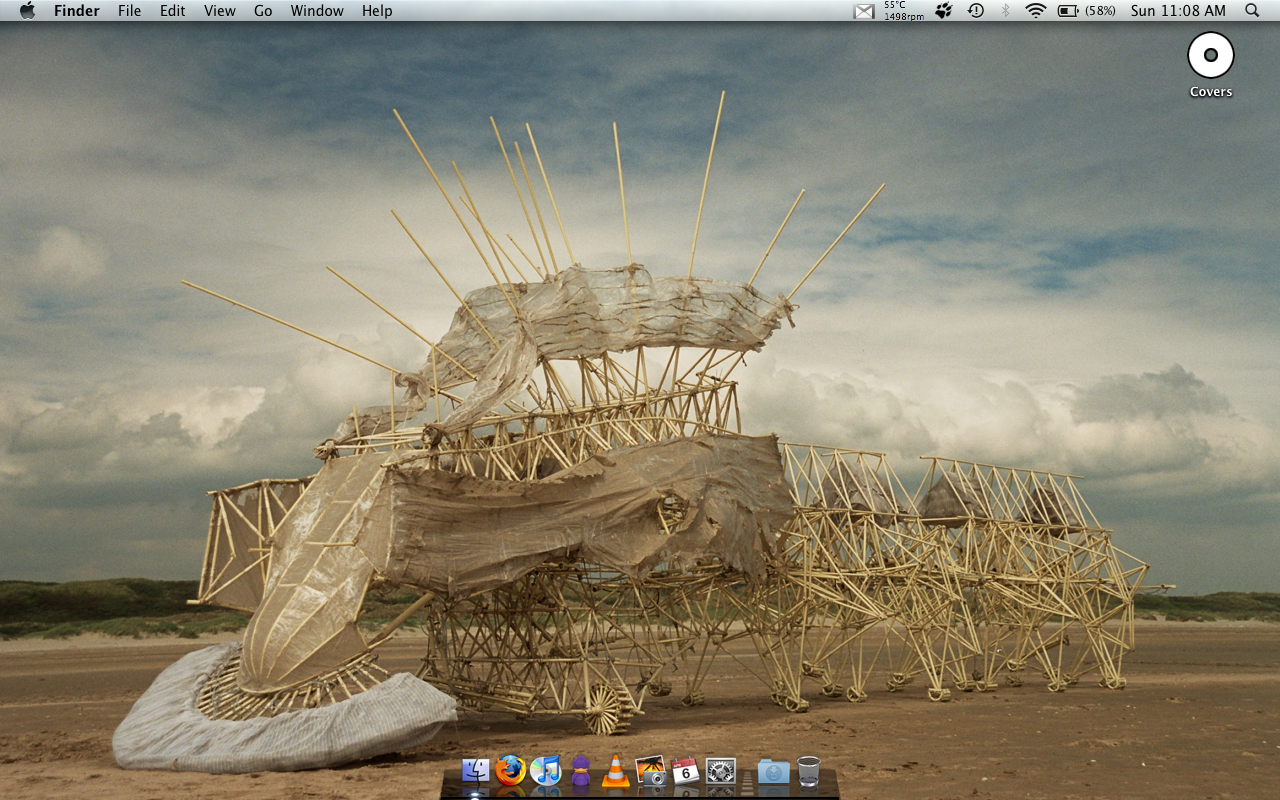This screenshot has width=1280, height=800.
Task: Open Adium purple duck icon
Action: pyautogui.click(x=580, y=771)
